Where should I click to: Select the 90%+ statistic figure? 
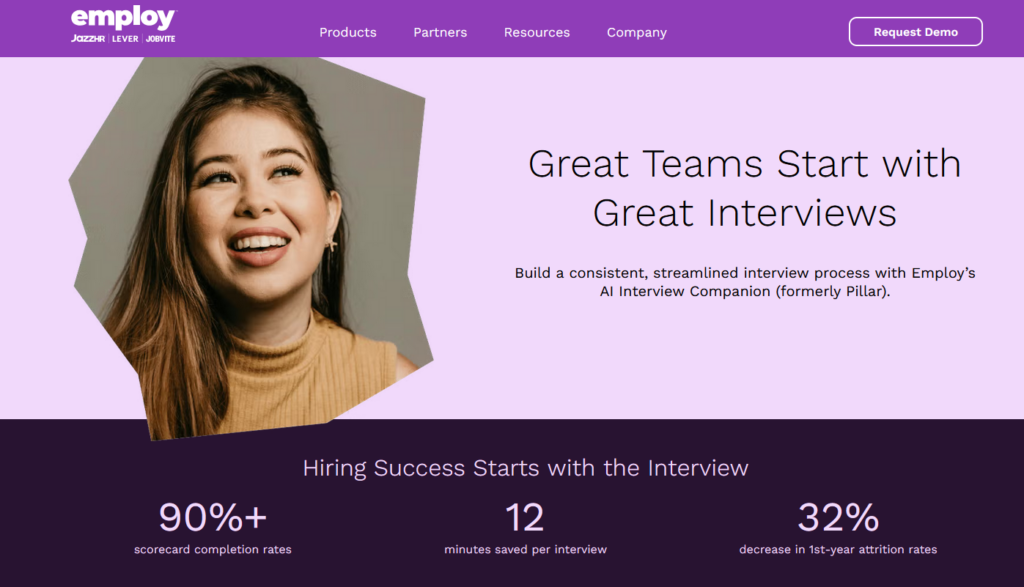point(213,517)
